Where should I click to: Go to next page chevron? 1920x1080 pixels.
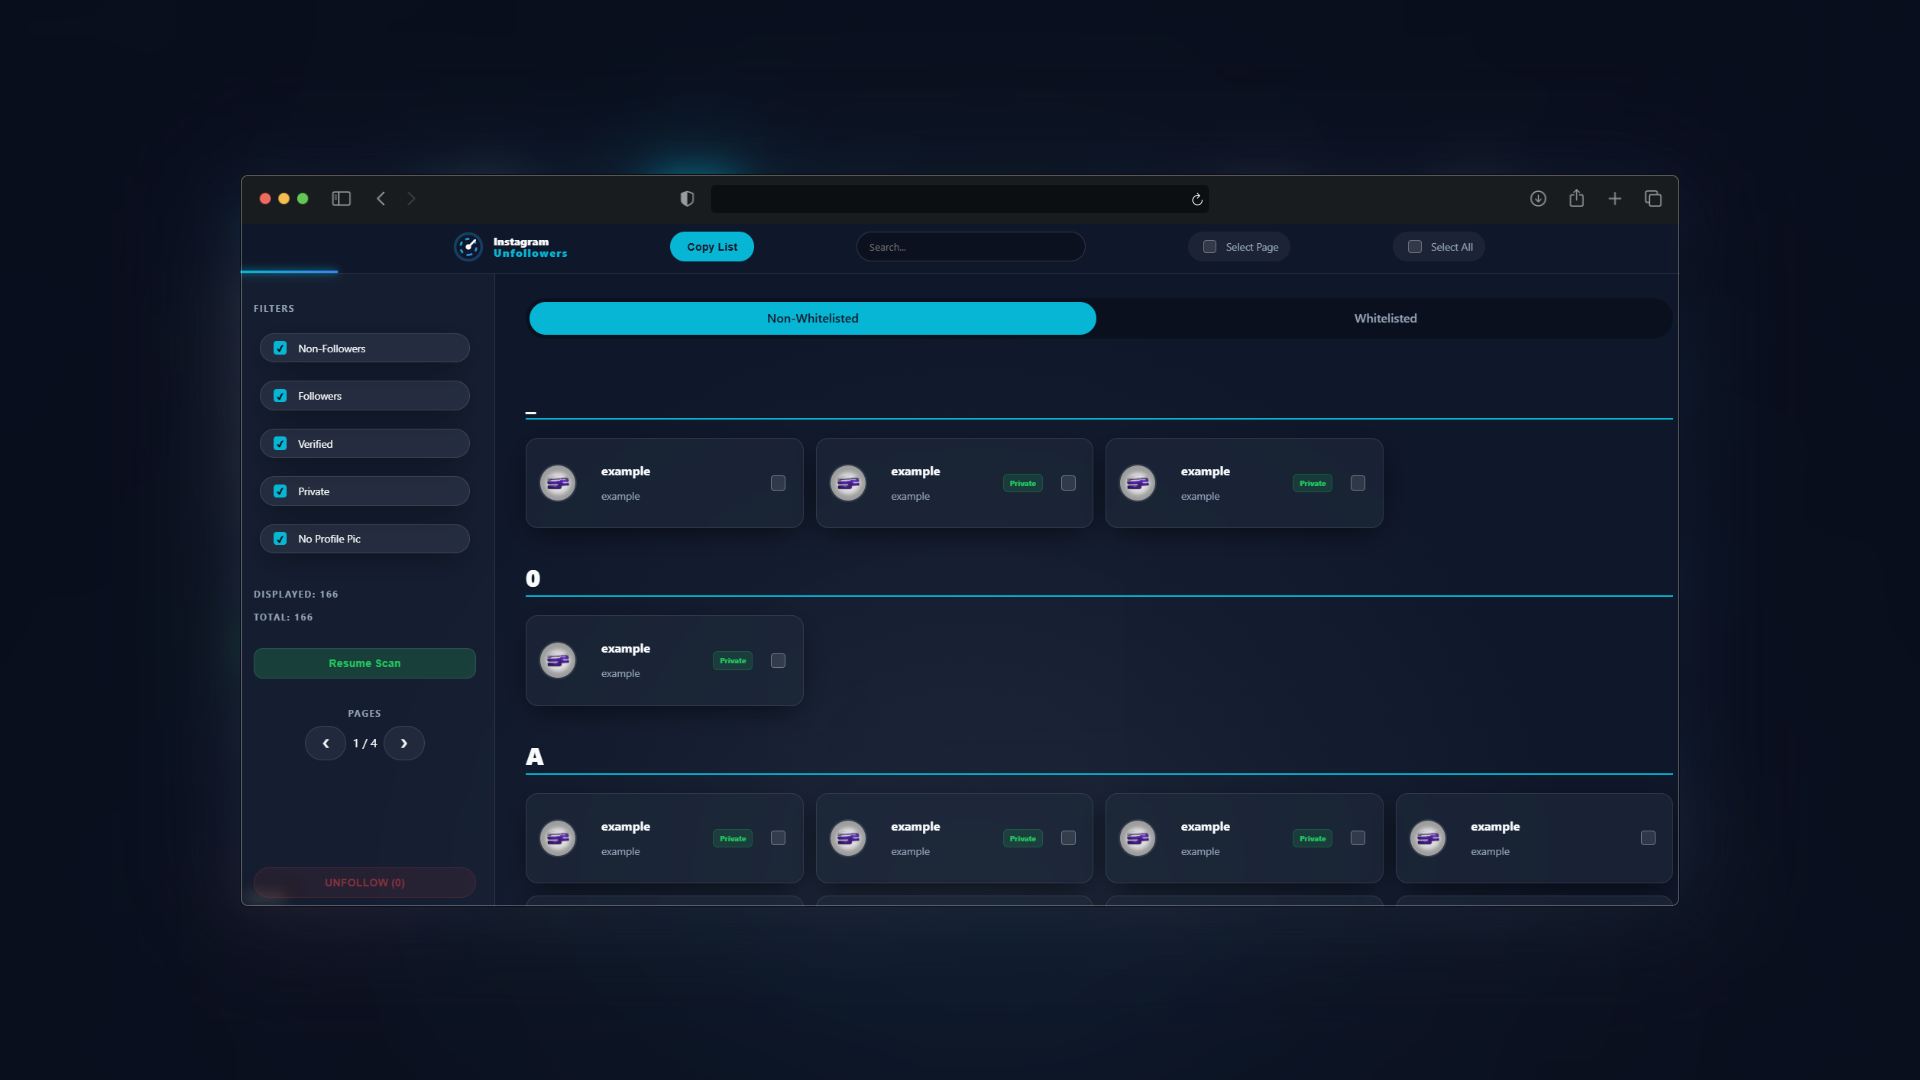pyautogui.click(x=404, y=744)
